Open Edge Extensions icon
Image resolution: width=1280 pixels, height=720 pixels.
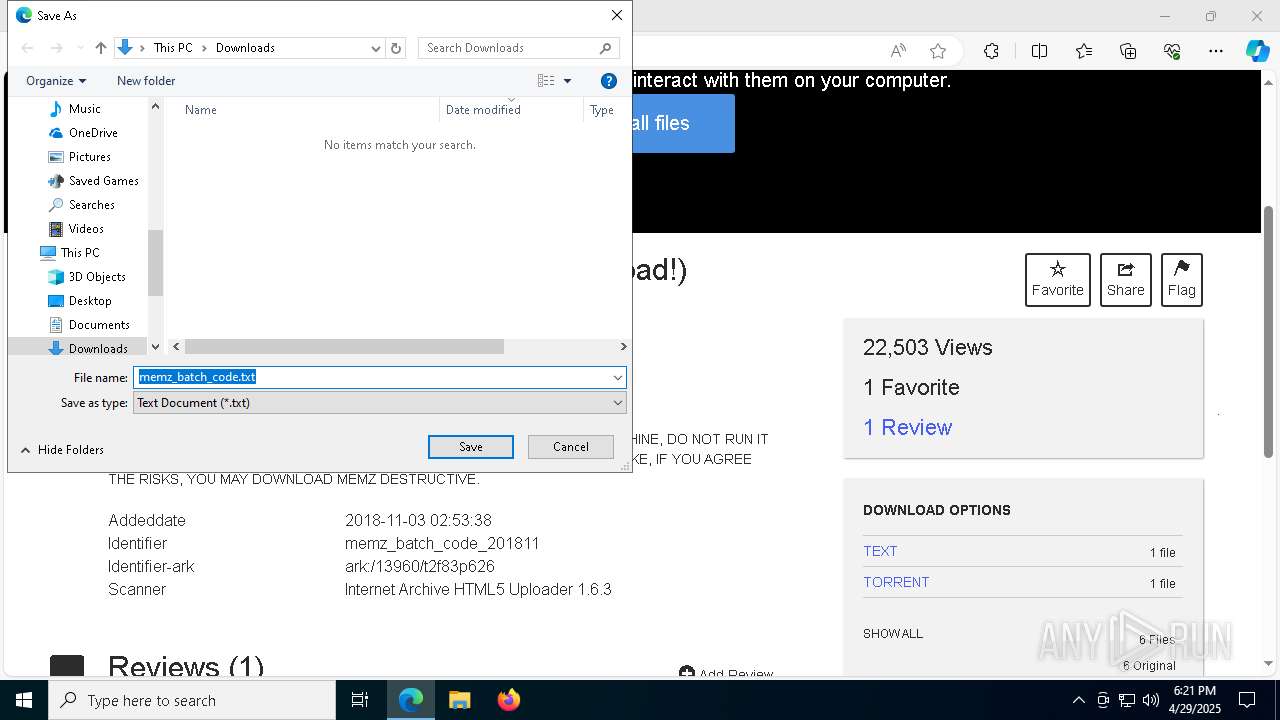(991, 51)
